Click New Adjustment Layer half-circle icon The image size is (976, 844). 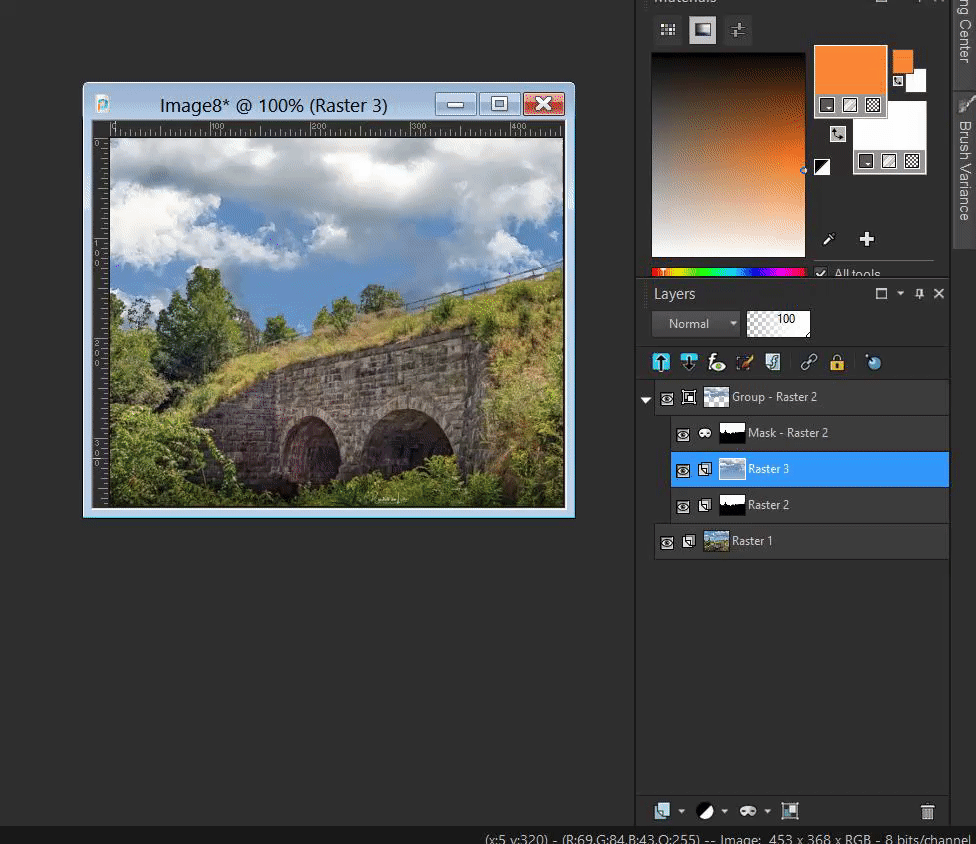(x=705, y=810)
